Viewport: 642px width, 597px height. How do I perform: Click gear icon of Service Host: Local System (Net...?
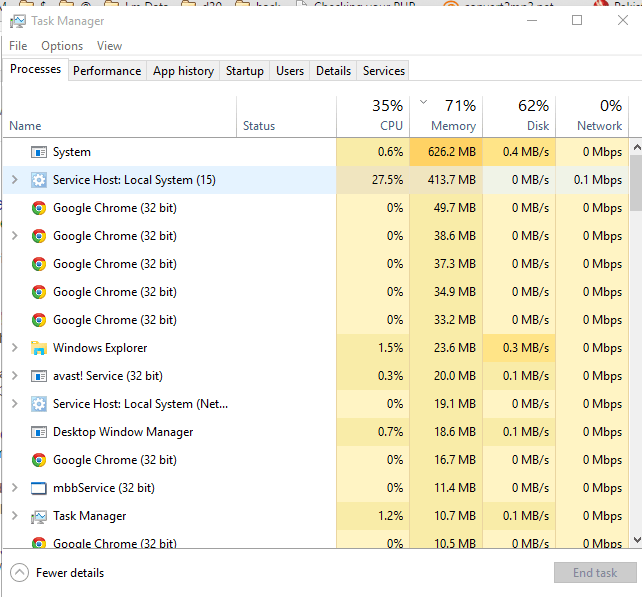click(39, 404)
